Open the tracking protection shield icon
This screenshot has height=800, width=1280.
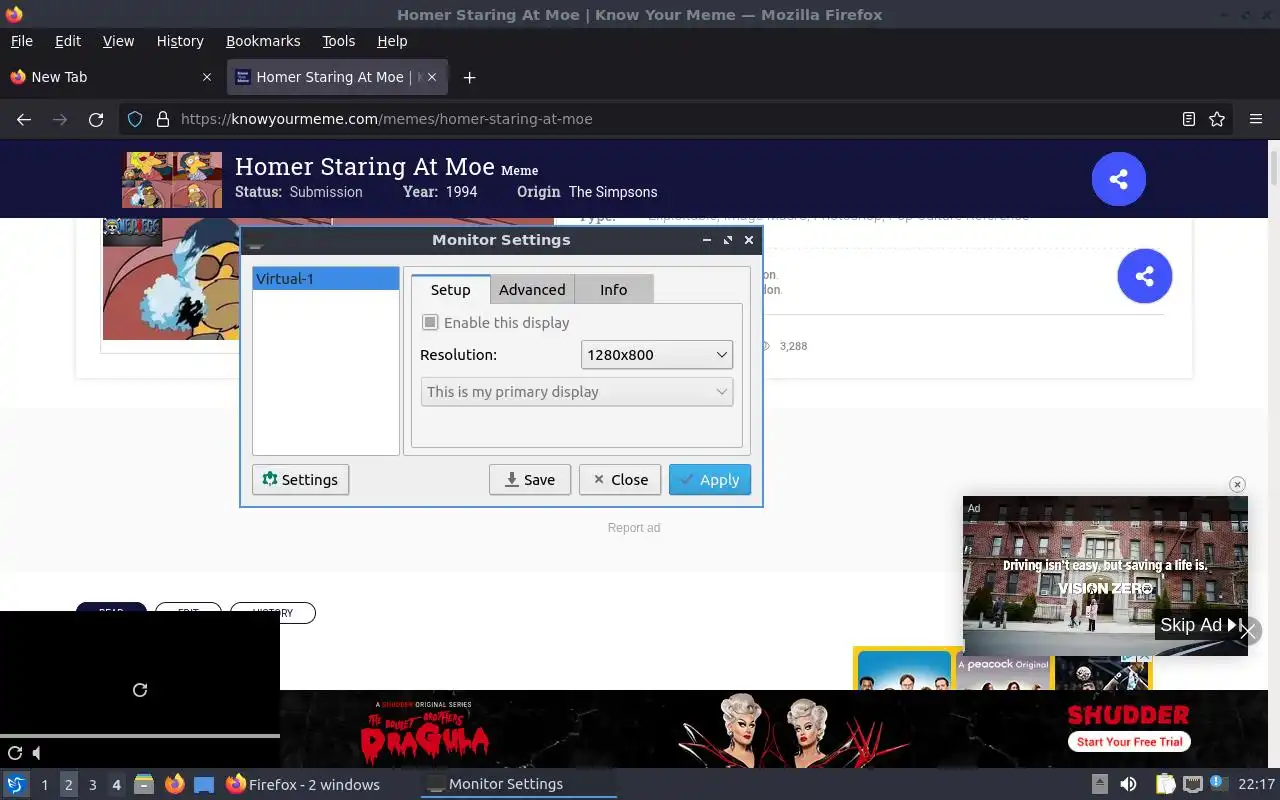135,119
